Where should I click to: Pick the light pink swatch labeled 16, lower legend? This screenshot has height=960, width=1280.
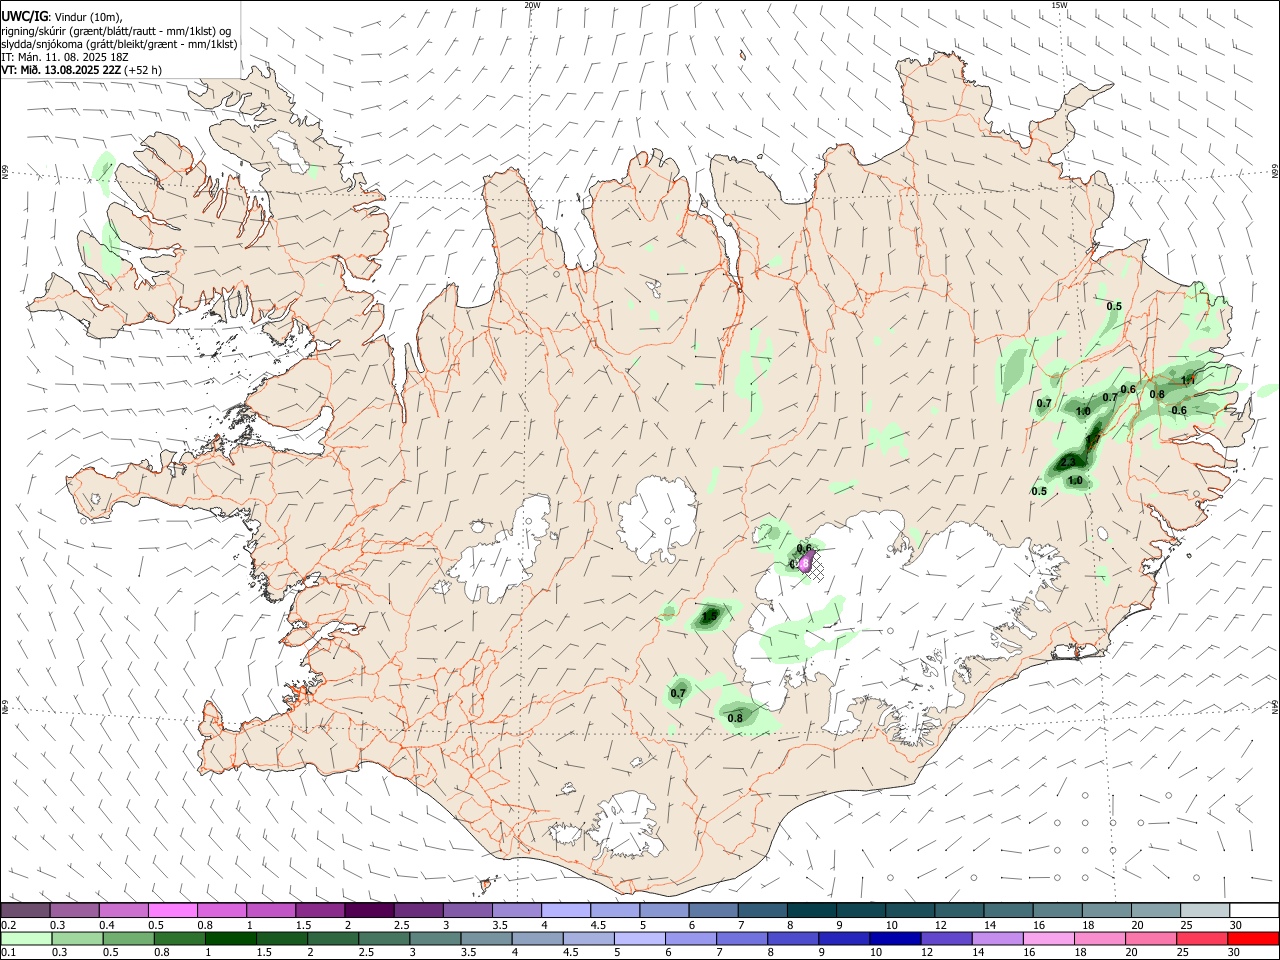point(1048,938)
